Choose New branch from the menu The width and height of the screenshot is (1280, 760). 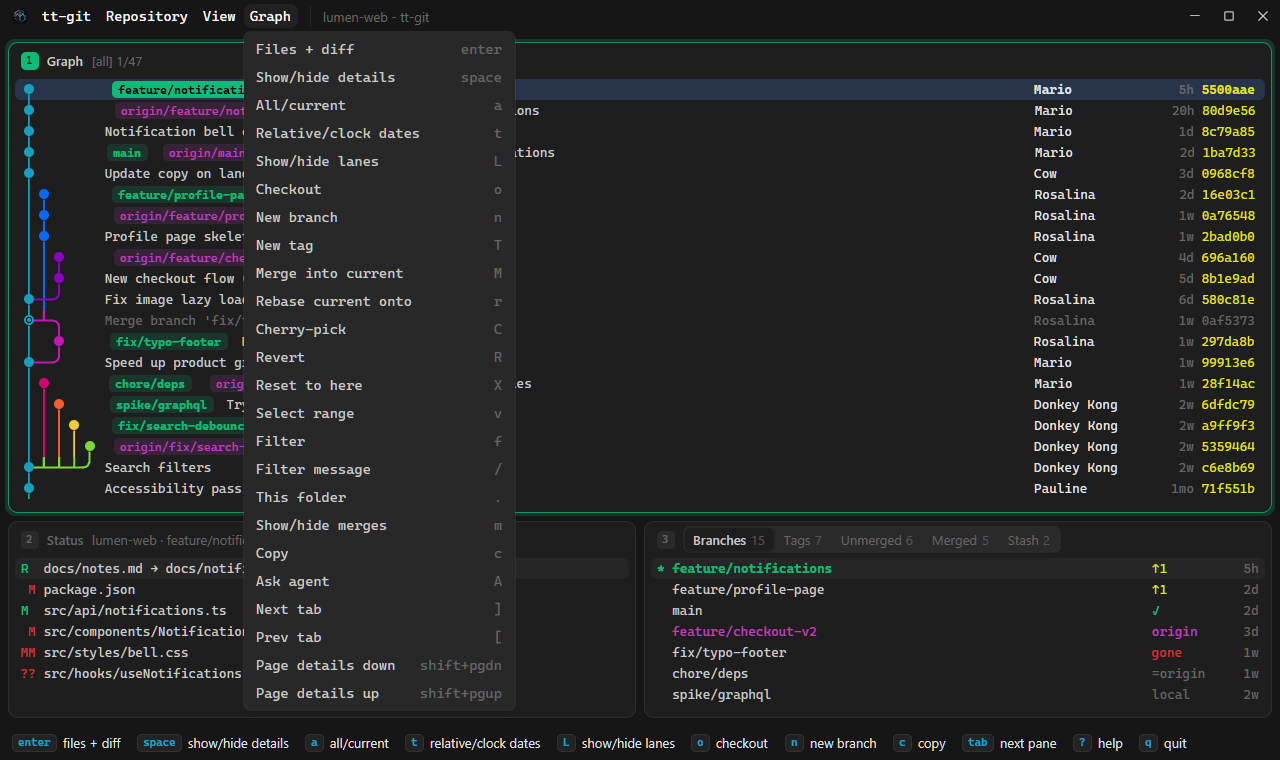379,217
